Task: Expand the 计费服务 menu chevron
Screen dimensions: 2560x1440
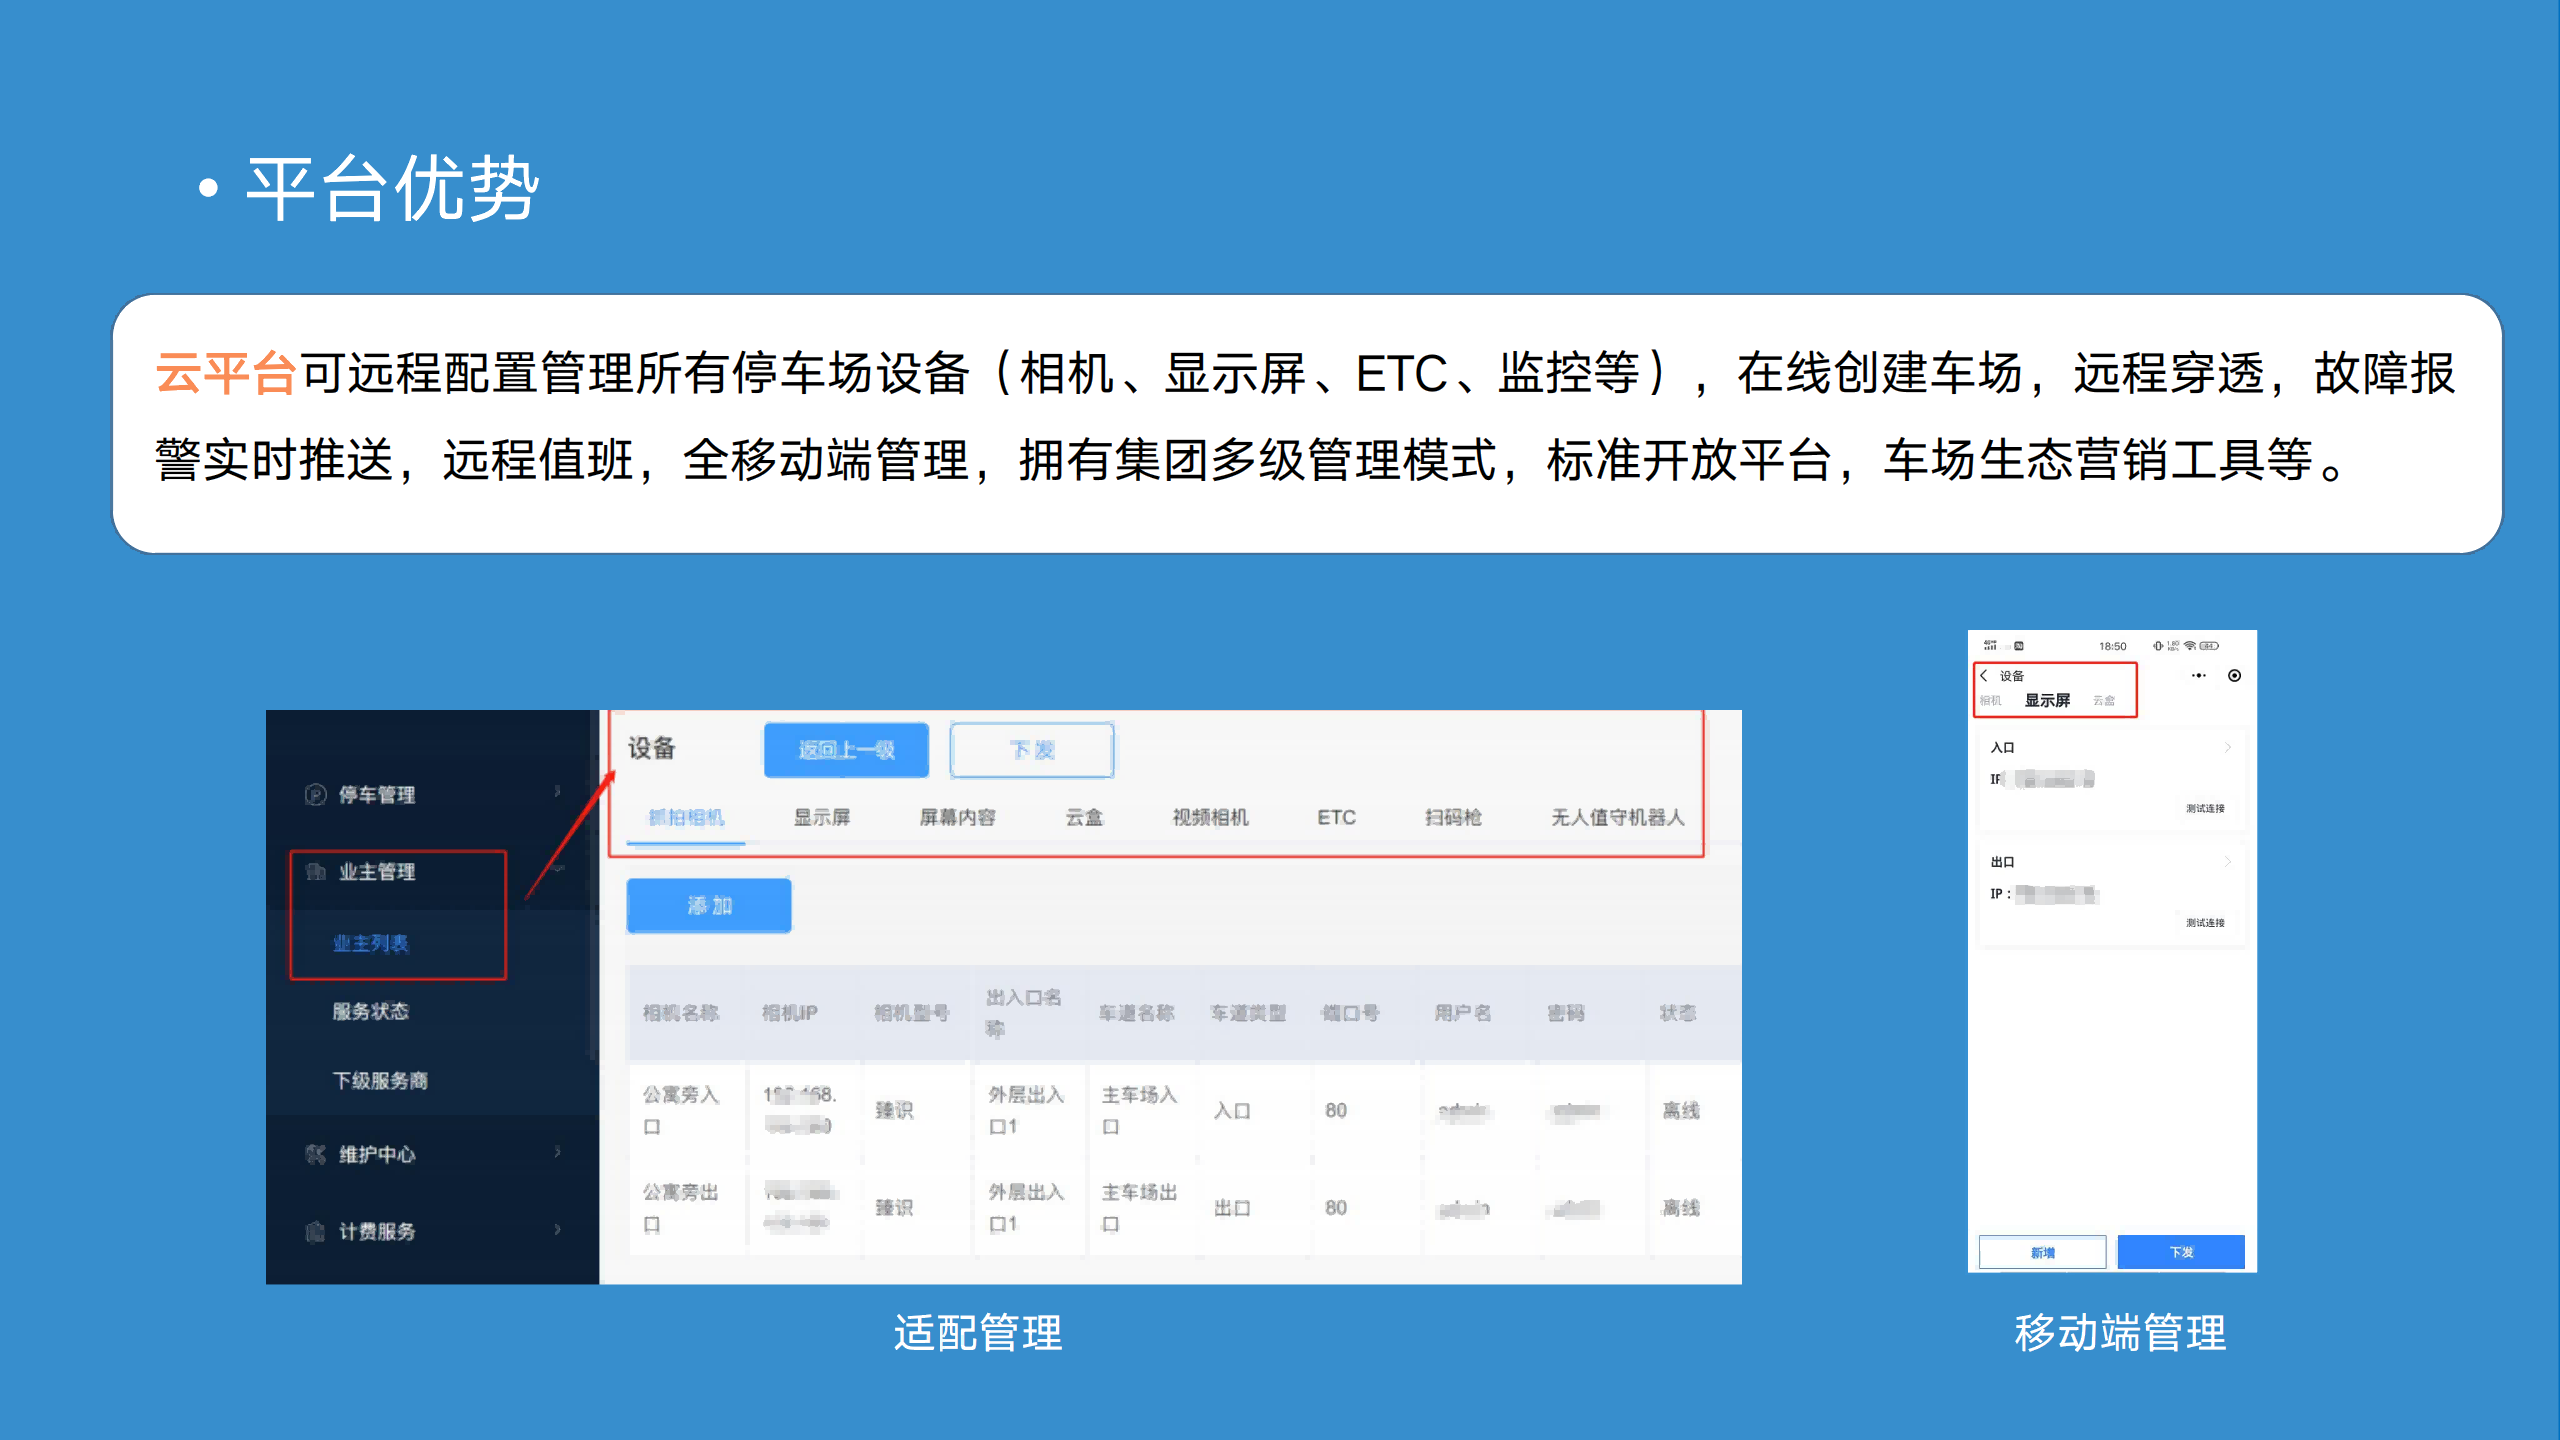Action: [557, 1229]
